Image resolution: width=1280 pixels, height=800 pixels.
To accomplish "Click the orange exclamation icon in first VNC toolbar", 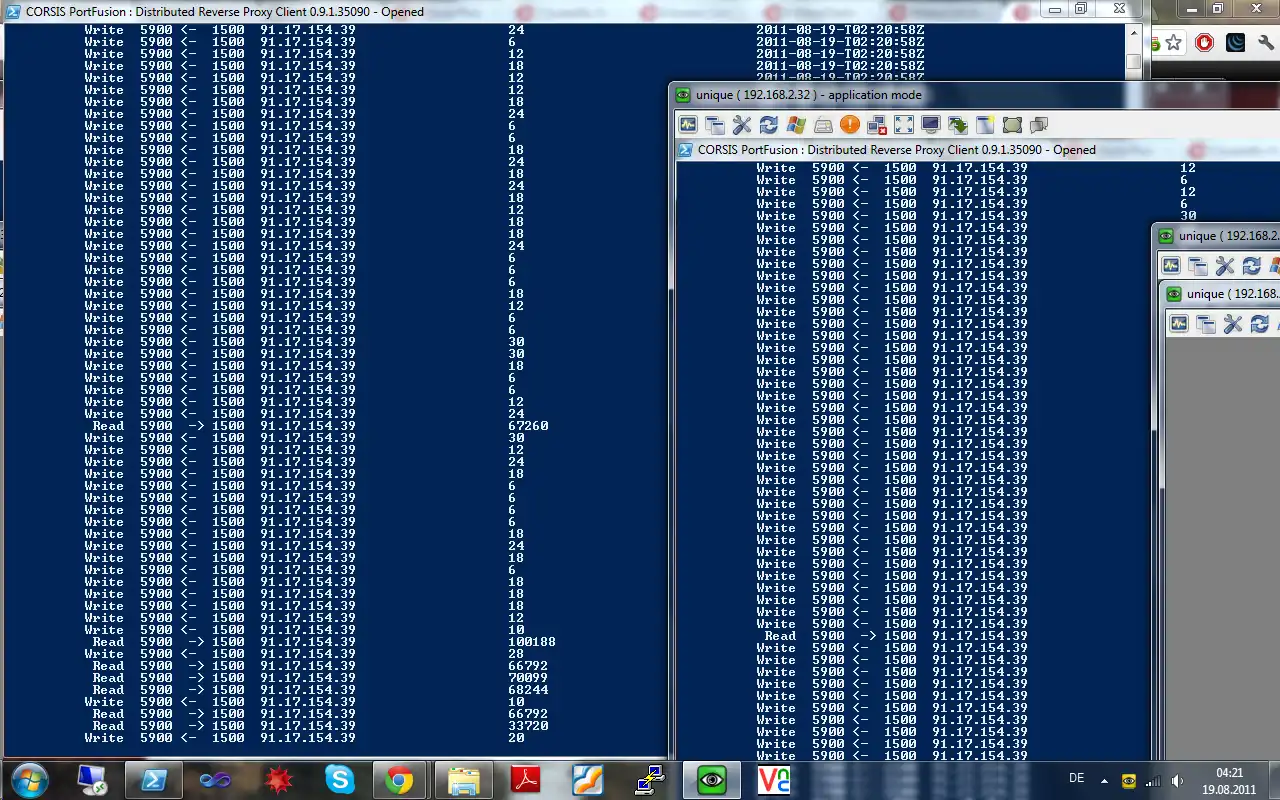I will coord(850,125).
